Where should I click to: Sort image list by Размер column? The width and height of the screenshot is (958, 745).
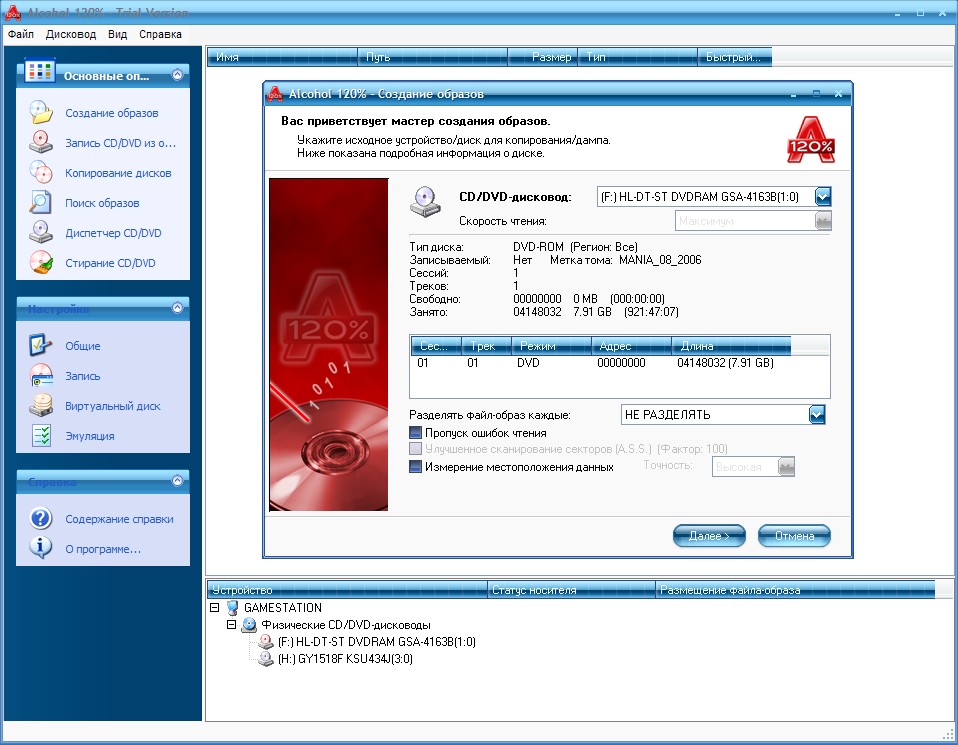543,57
